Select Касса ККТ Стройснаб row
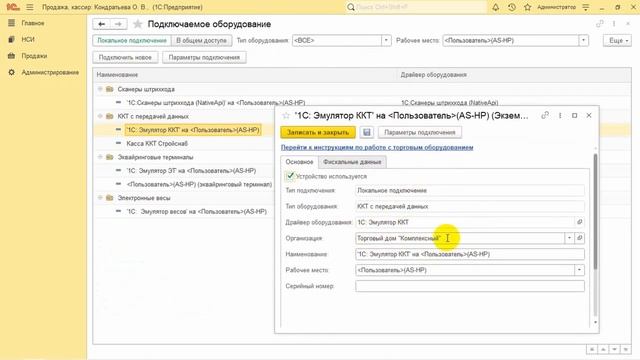This screenshot has height=360, width=640. [157, 144]
